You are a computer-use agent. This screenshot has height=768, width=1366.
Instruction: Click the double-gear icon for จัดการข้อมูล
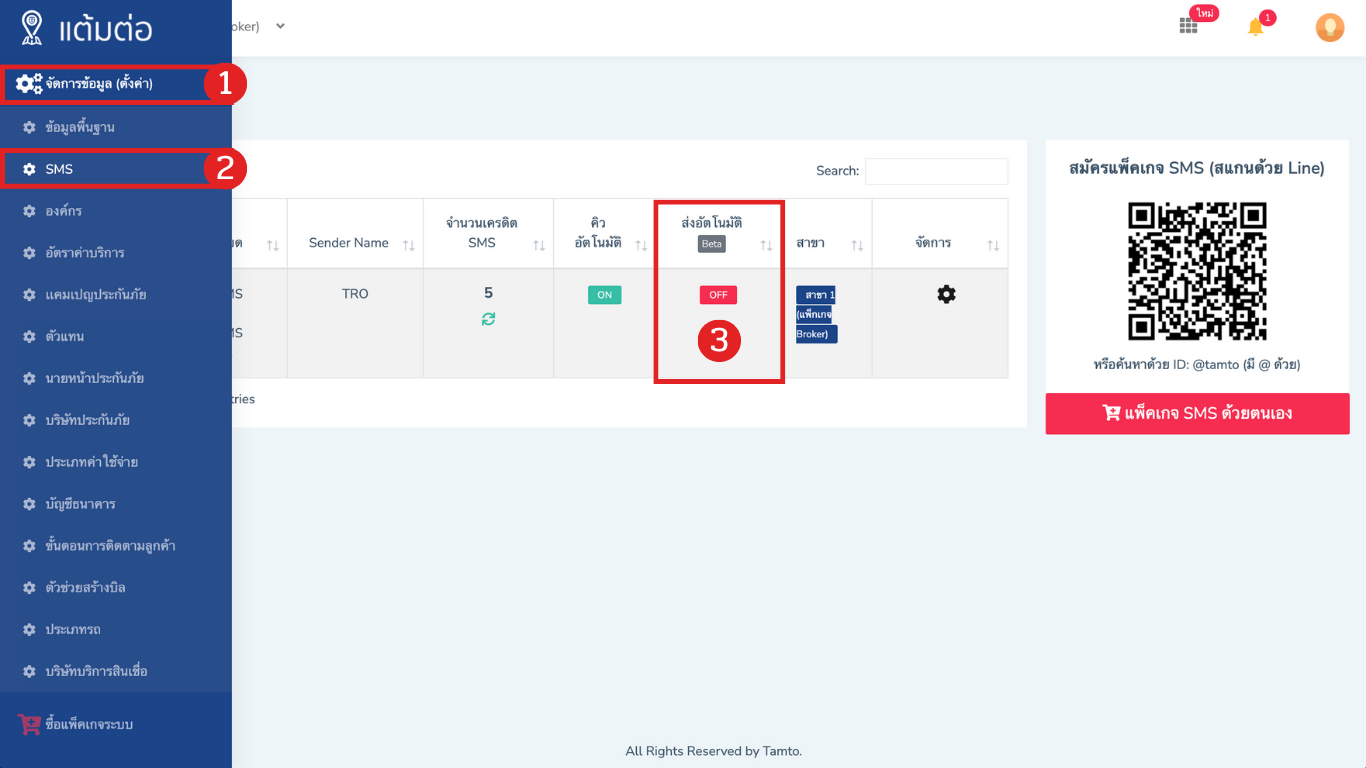point(29,84)
